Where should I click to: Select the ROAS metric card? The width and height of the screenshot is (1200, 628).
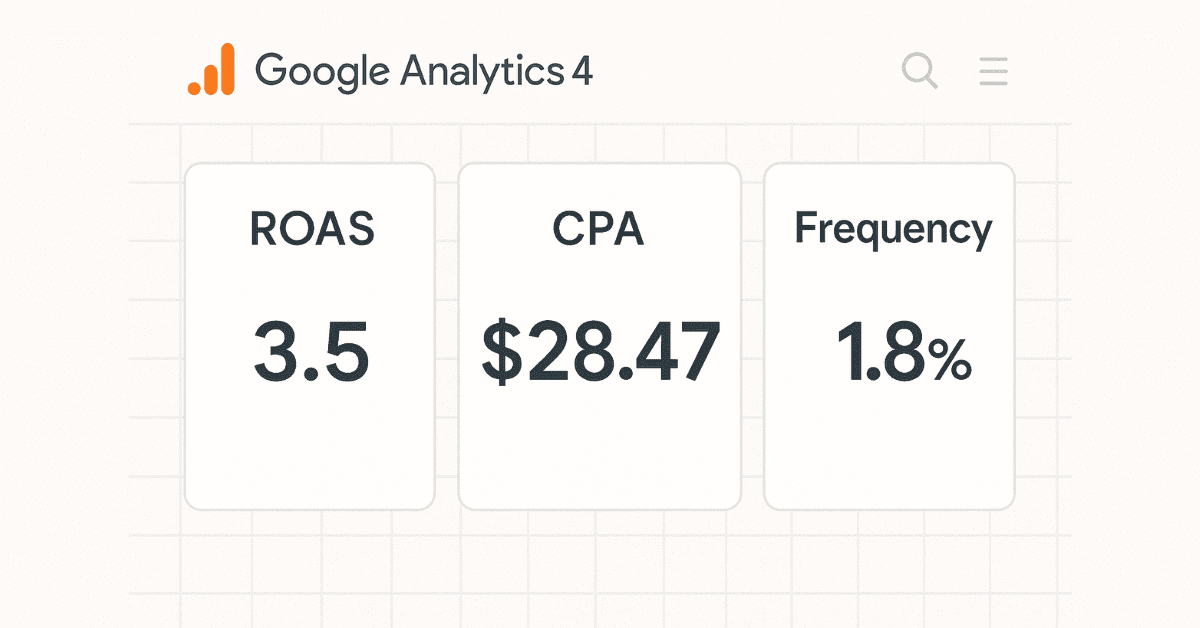[310, 440]
